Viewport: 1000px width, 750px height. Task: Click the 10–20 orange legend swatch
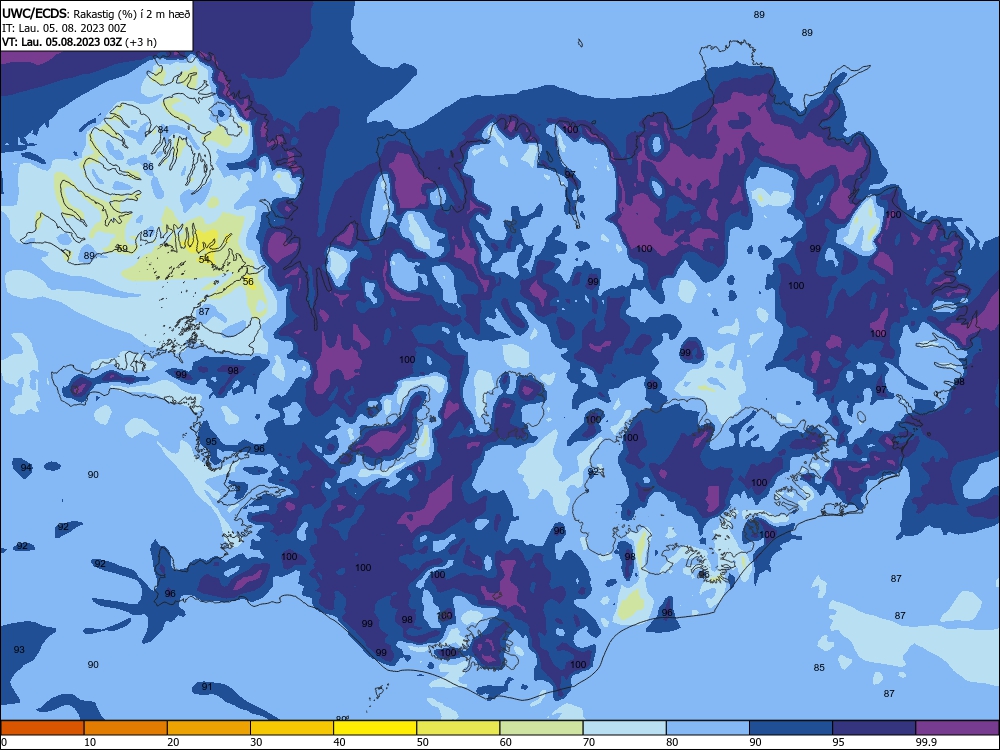point(126,728)
